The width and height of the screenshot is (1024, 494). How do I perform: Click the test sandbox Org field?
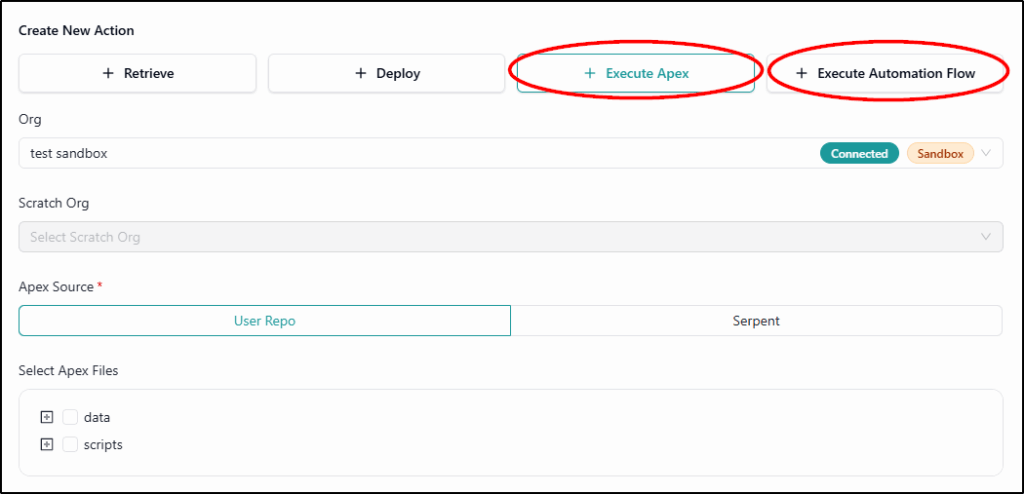tap(400, 154)
